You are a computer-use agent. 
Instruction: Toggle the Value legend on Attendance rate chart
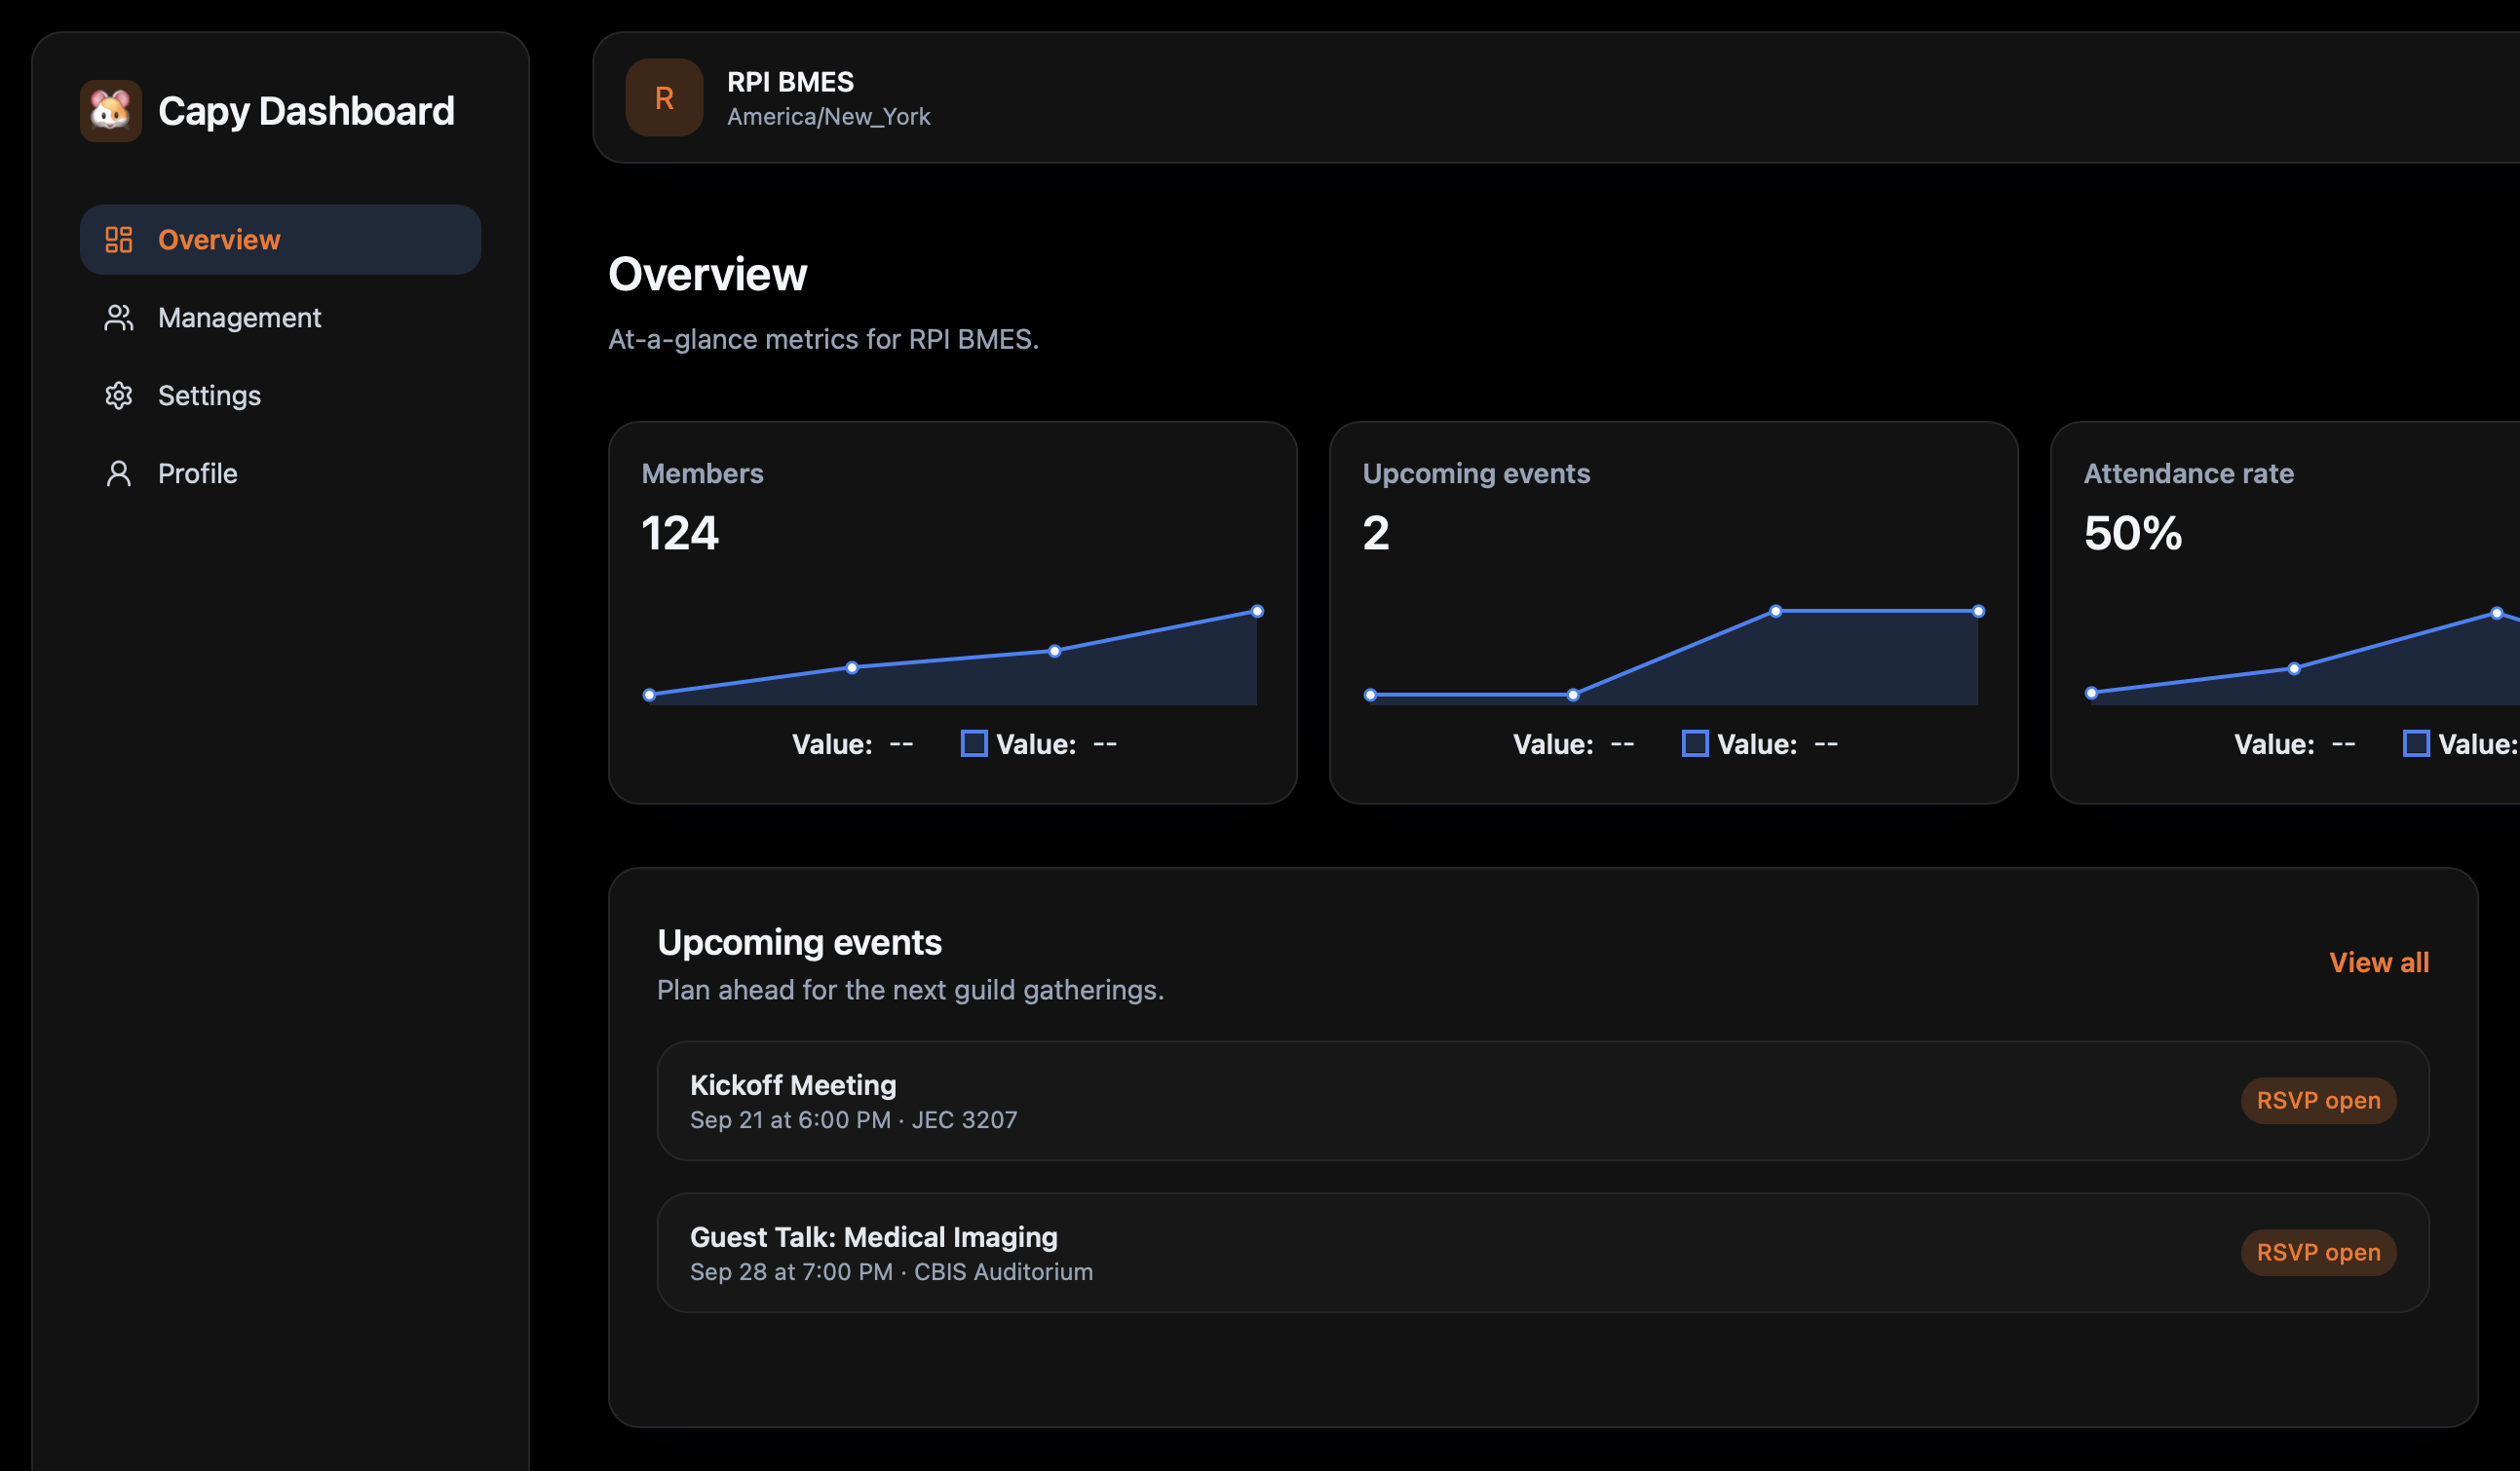(x=2416, y=743)
